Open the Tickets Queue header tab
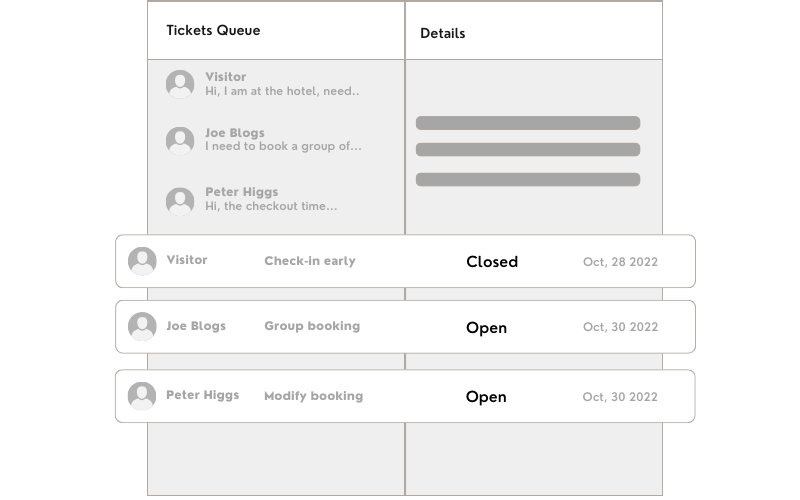The width and height of the screenshot is (800, 500). pos(213,30)
